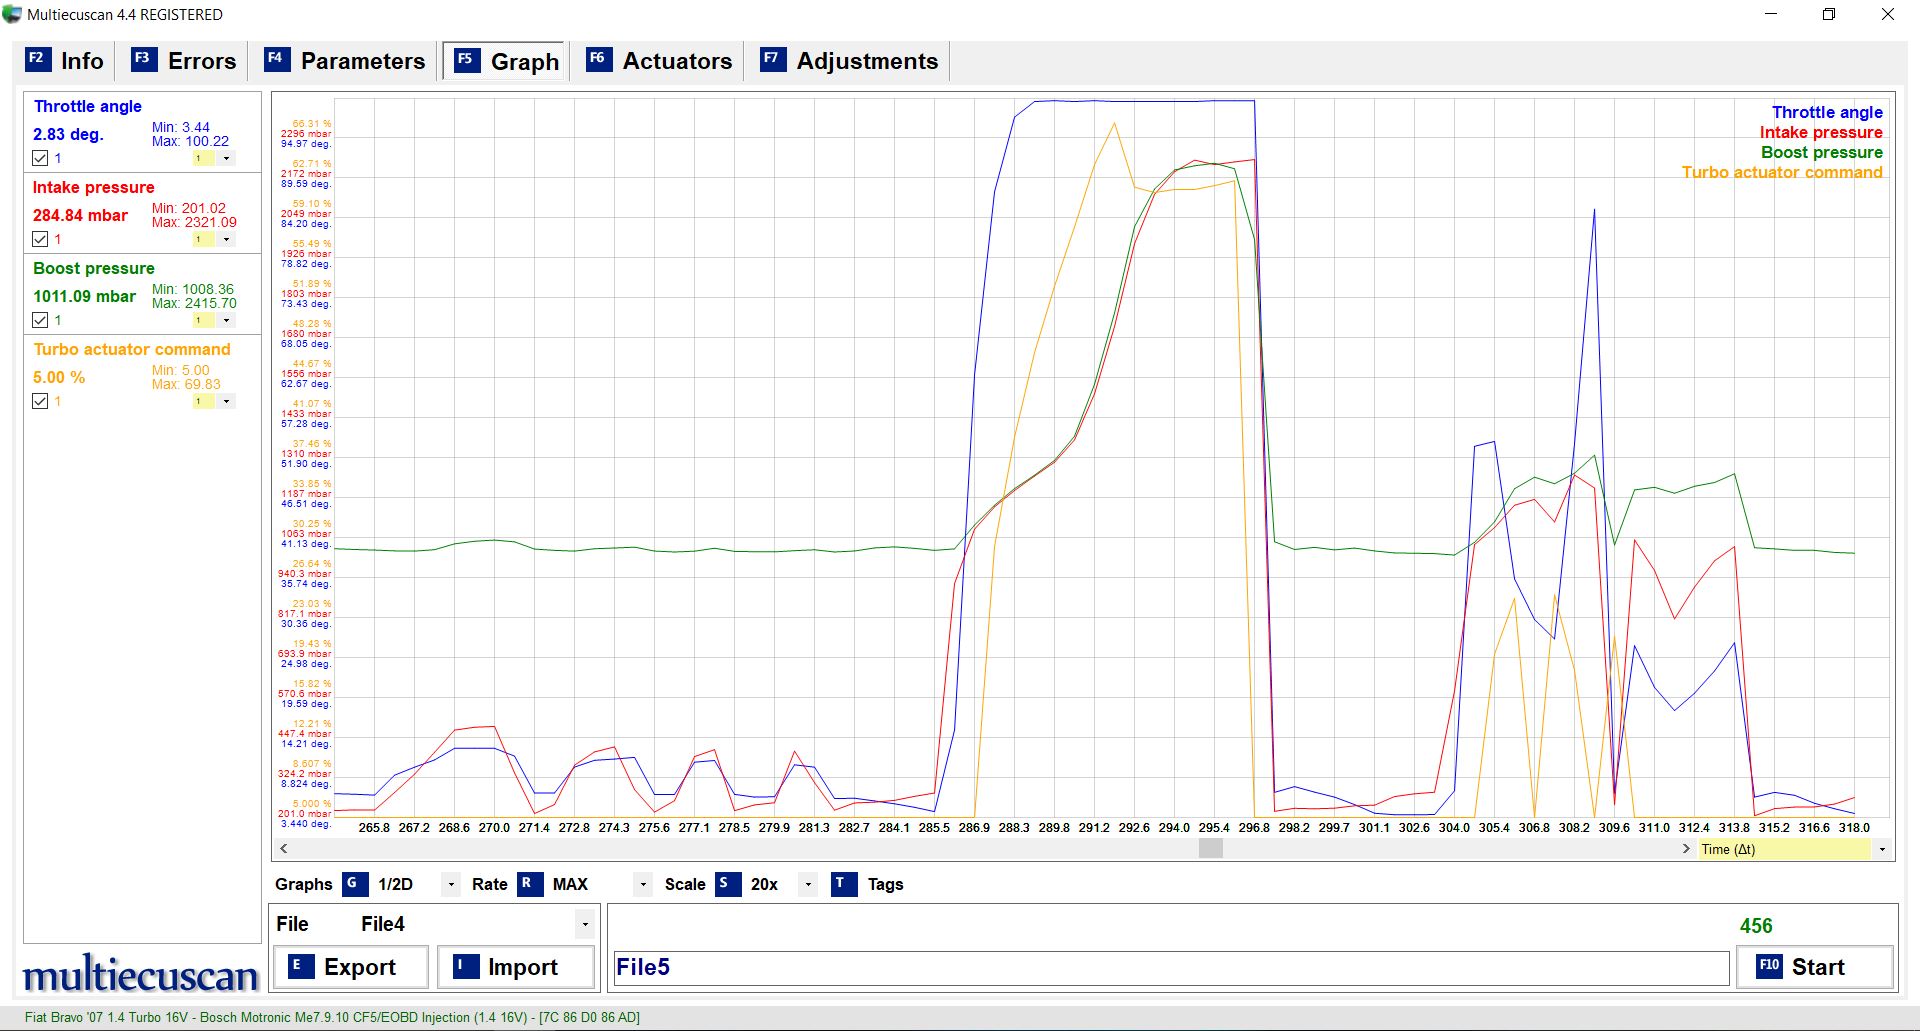1920x1031 pixels.
Task: Disable the Turbo actuator command checkbox
Action: (x=40, y=401)
